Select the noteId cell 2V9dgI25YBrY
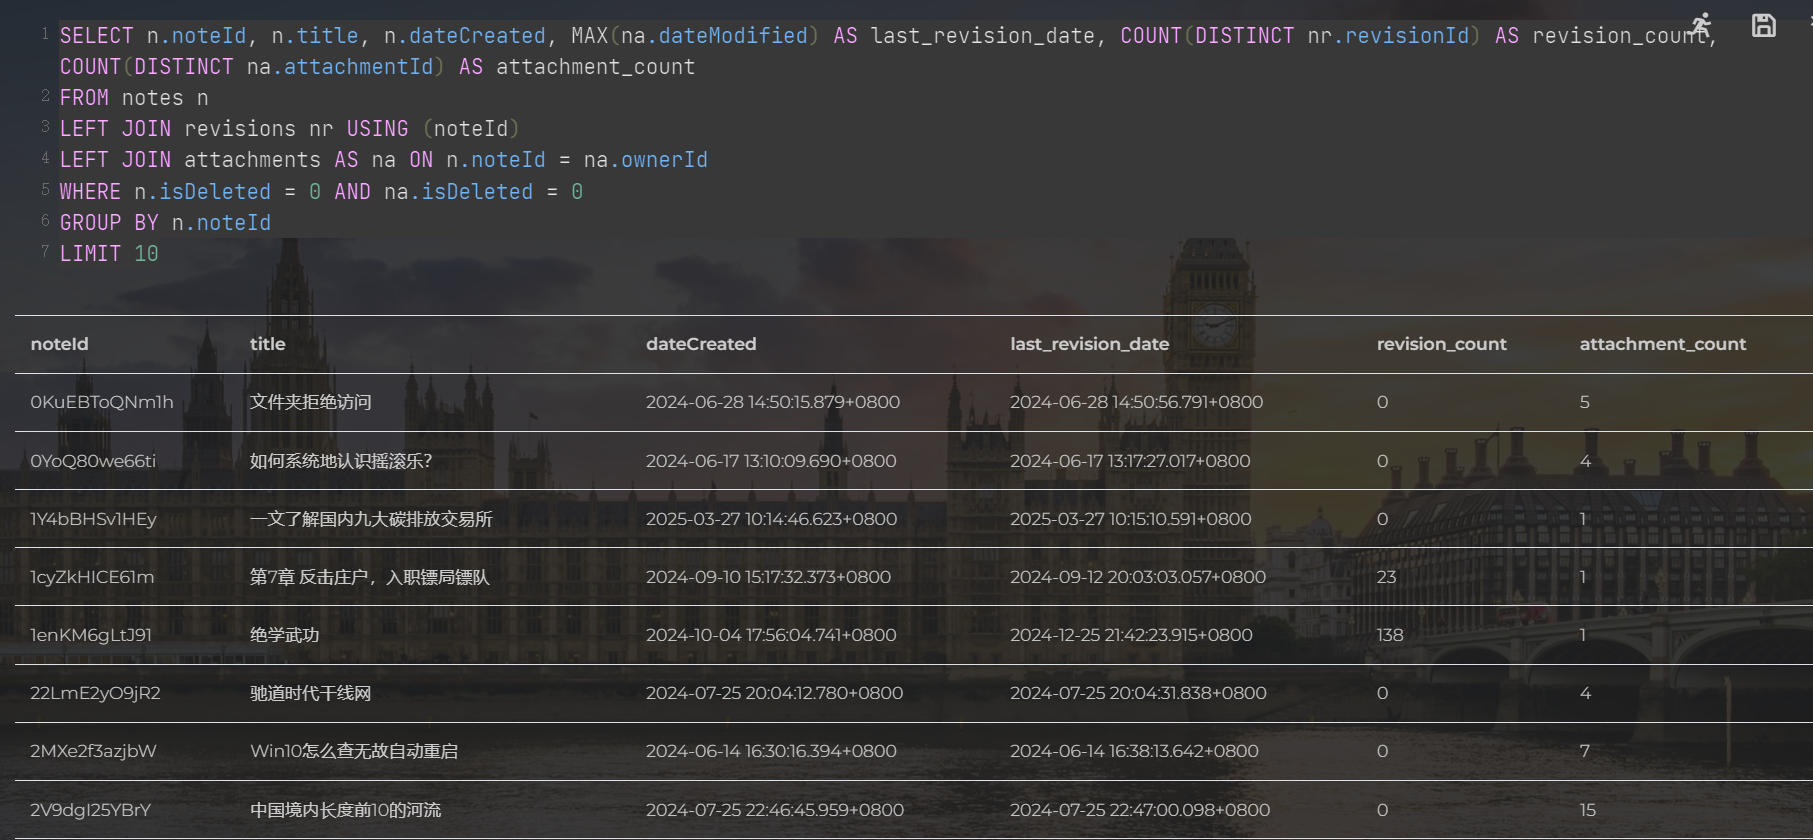 click(90, 810)
